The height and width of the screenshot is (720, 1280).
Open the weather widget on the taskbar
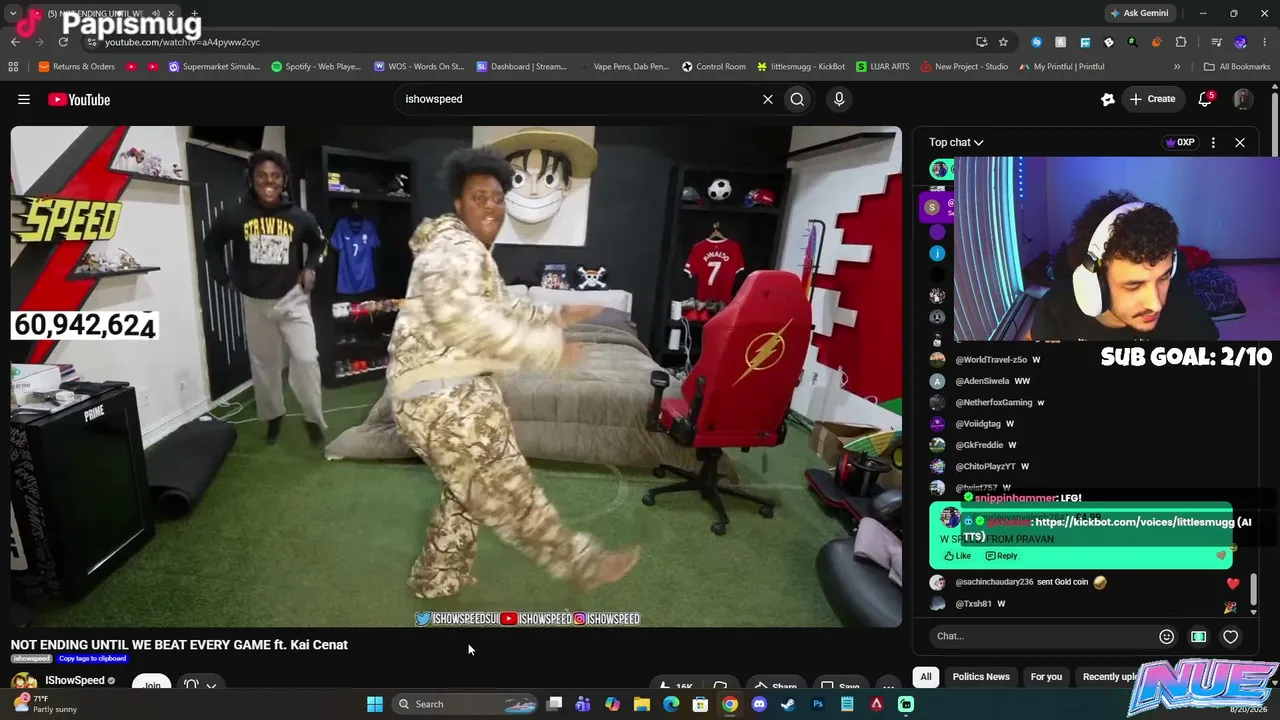46,704
